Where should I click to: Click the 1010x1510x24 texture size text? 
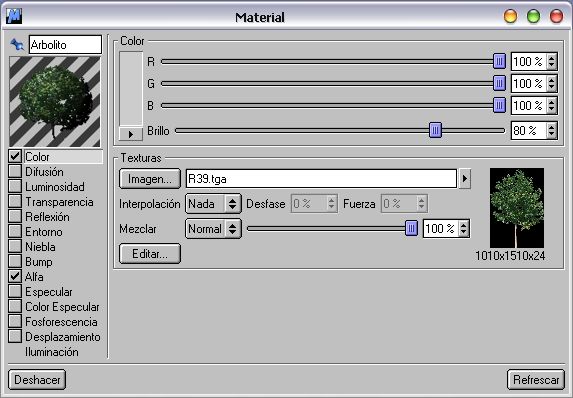click(x=510, y=255)
